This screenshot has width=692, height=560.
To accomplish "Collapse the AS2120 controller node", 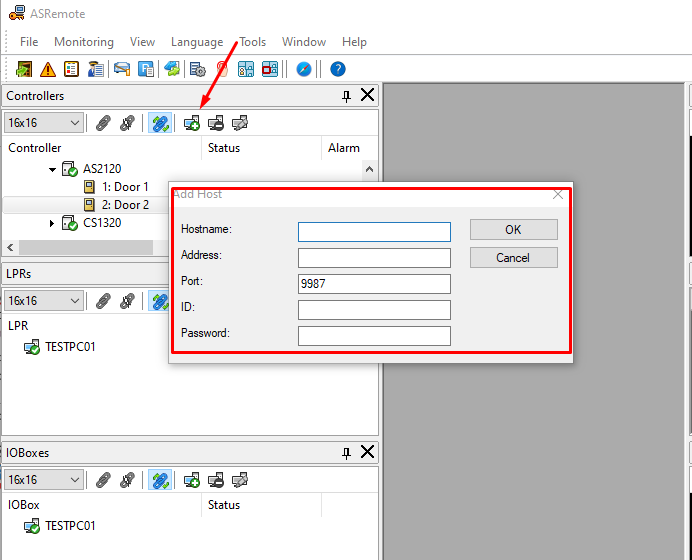I will [53, 169].
